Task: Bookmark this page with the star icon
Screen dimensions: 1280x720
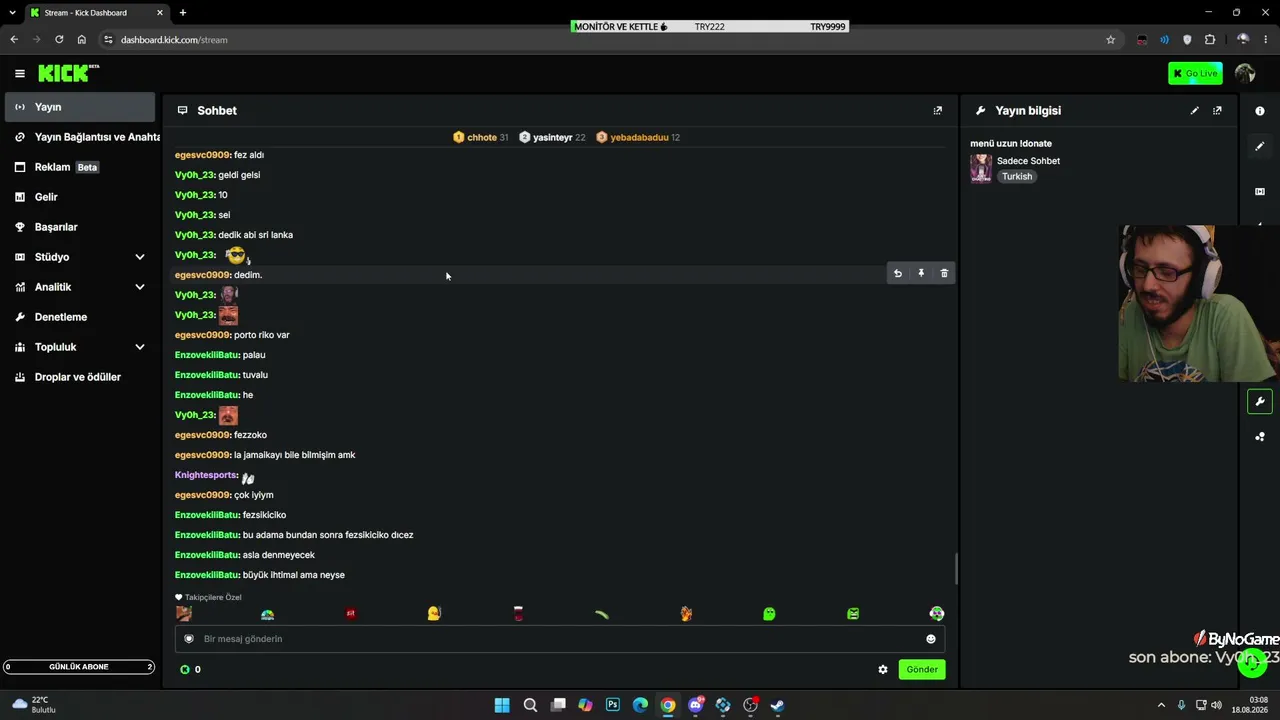Action: (1110, 40)
